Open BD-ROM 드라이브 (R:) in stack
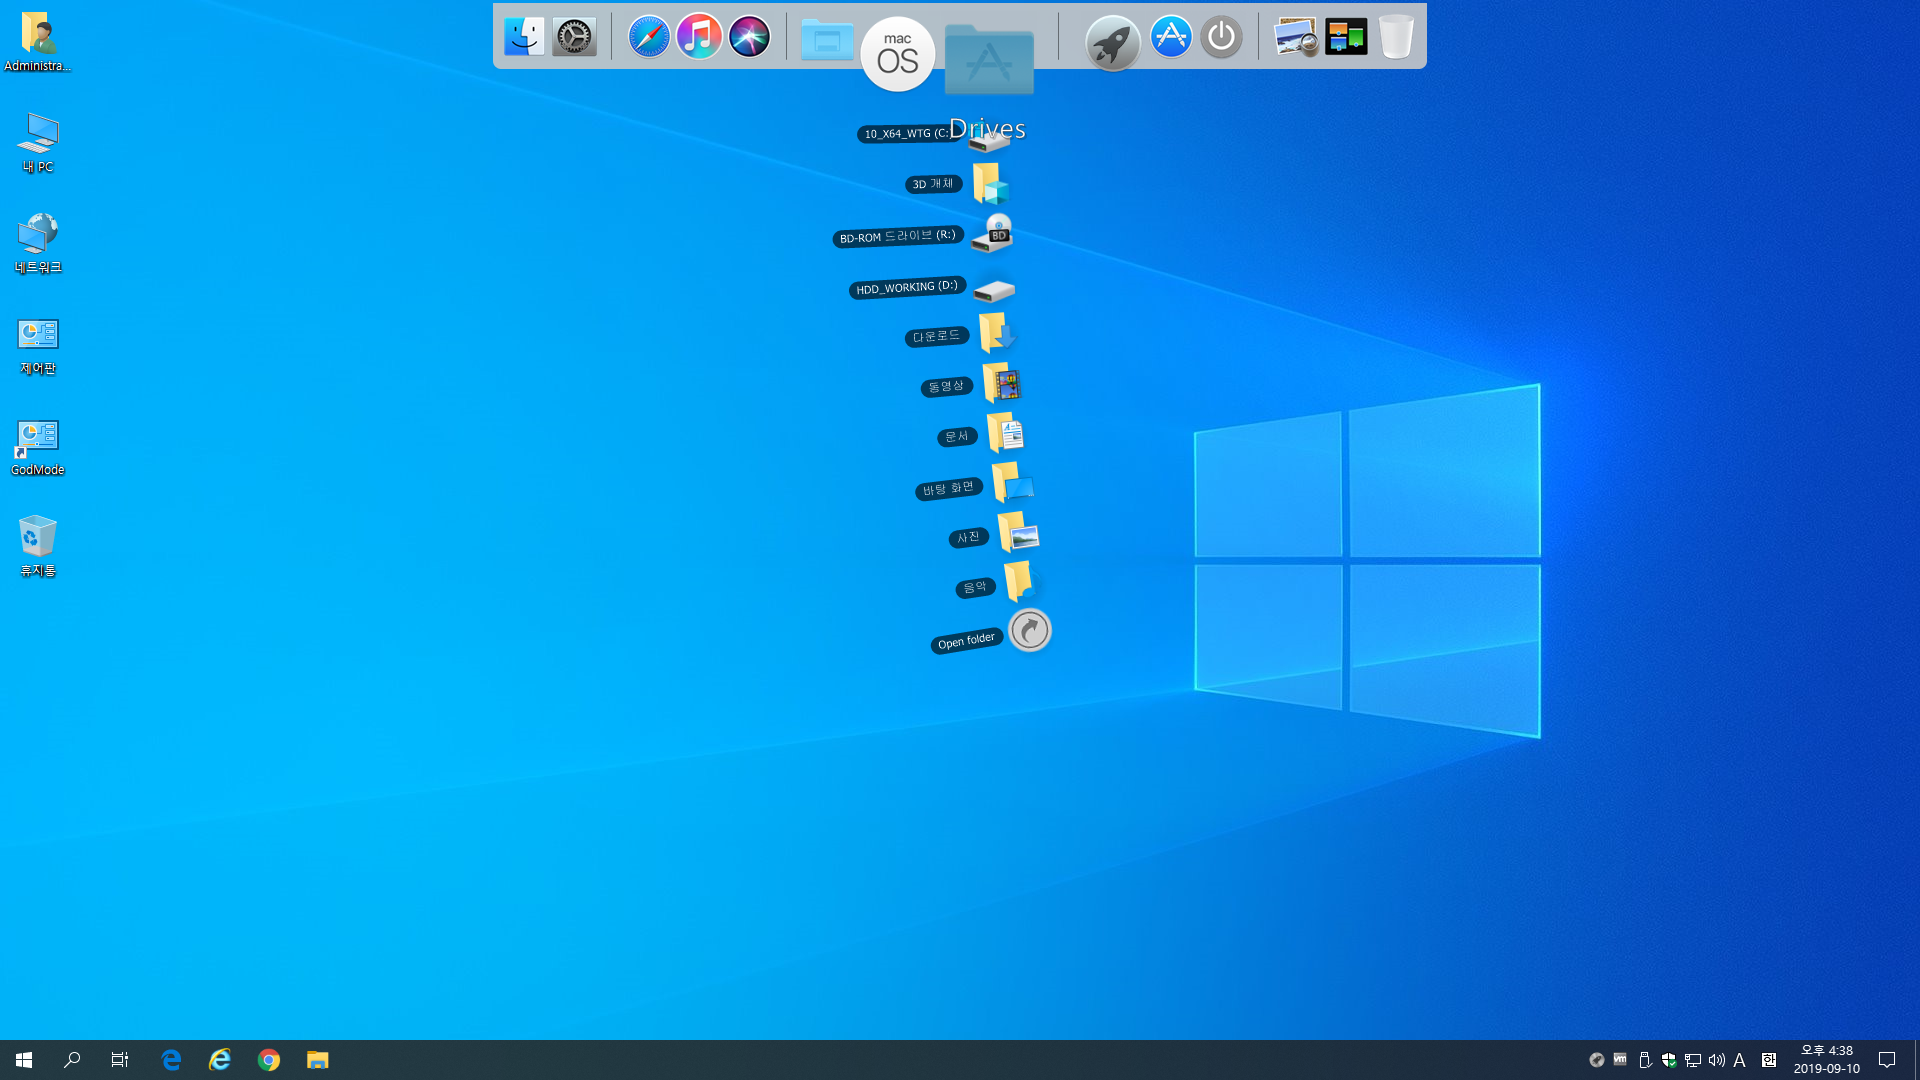 [x=993, y=234]
